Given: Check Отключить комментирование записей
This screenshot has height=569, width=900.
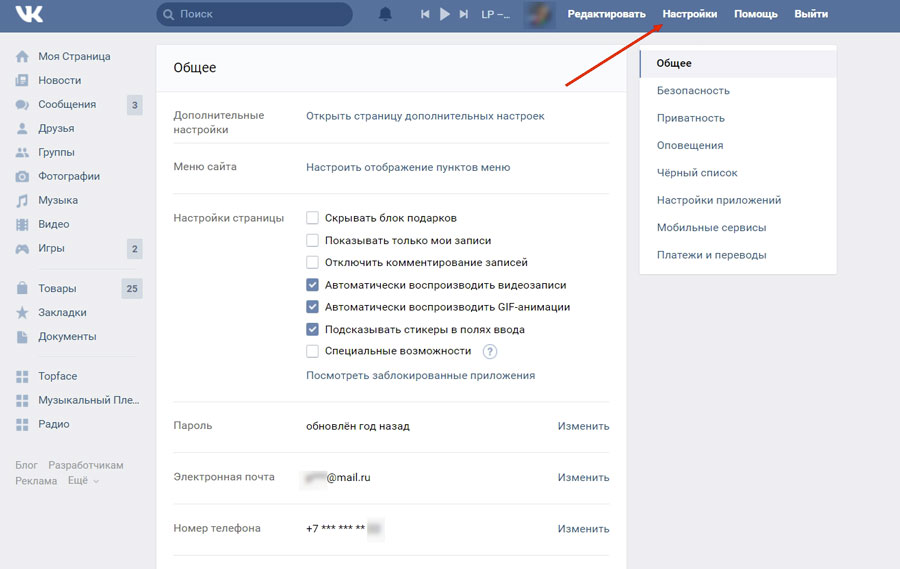Looking at the screenshot, I should [312, 262].
